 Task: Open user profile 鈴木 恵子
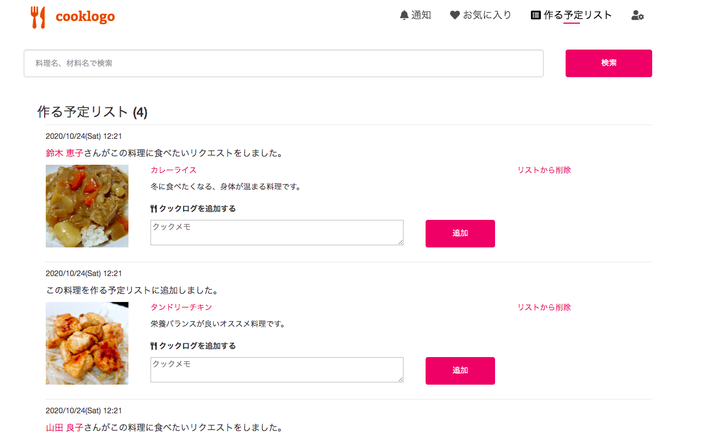point(64,153)
